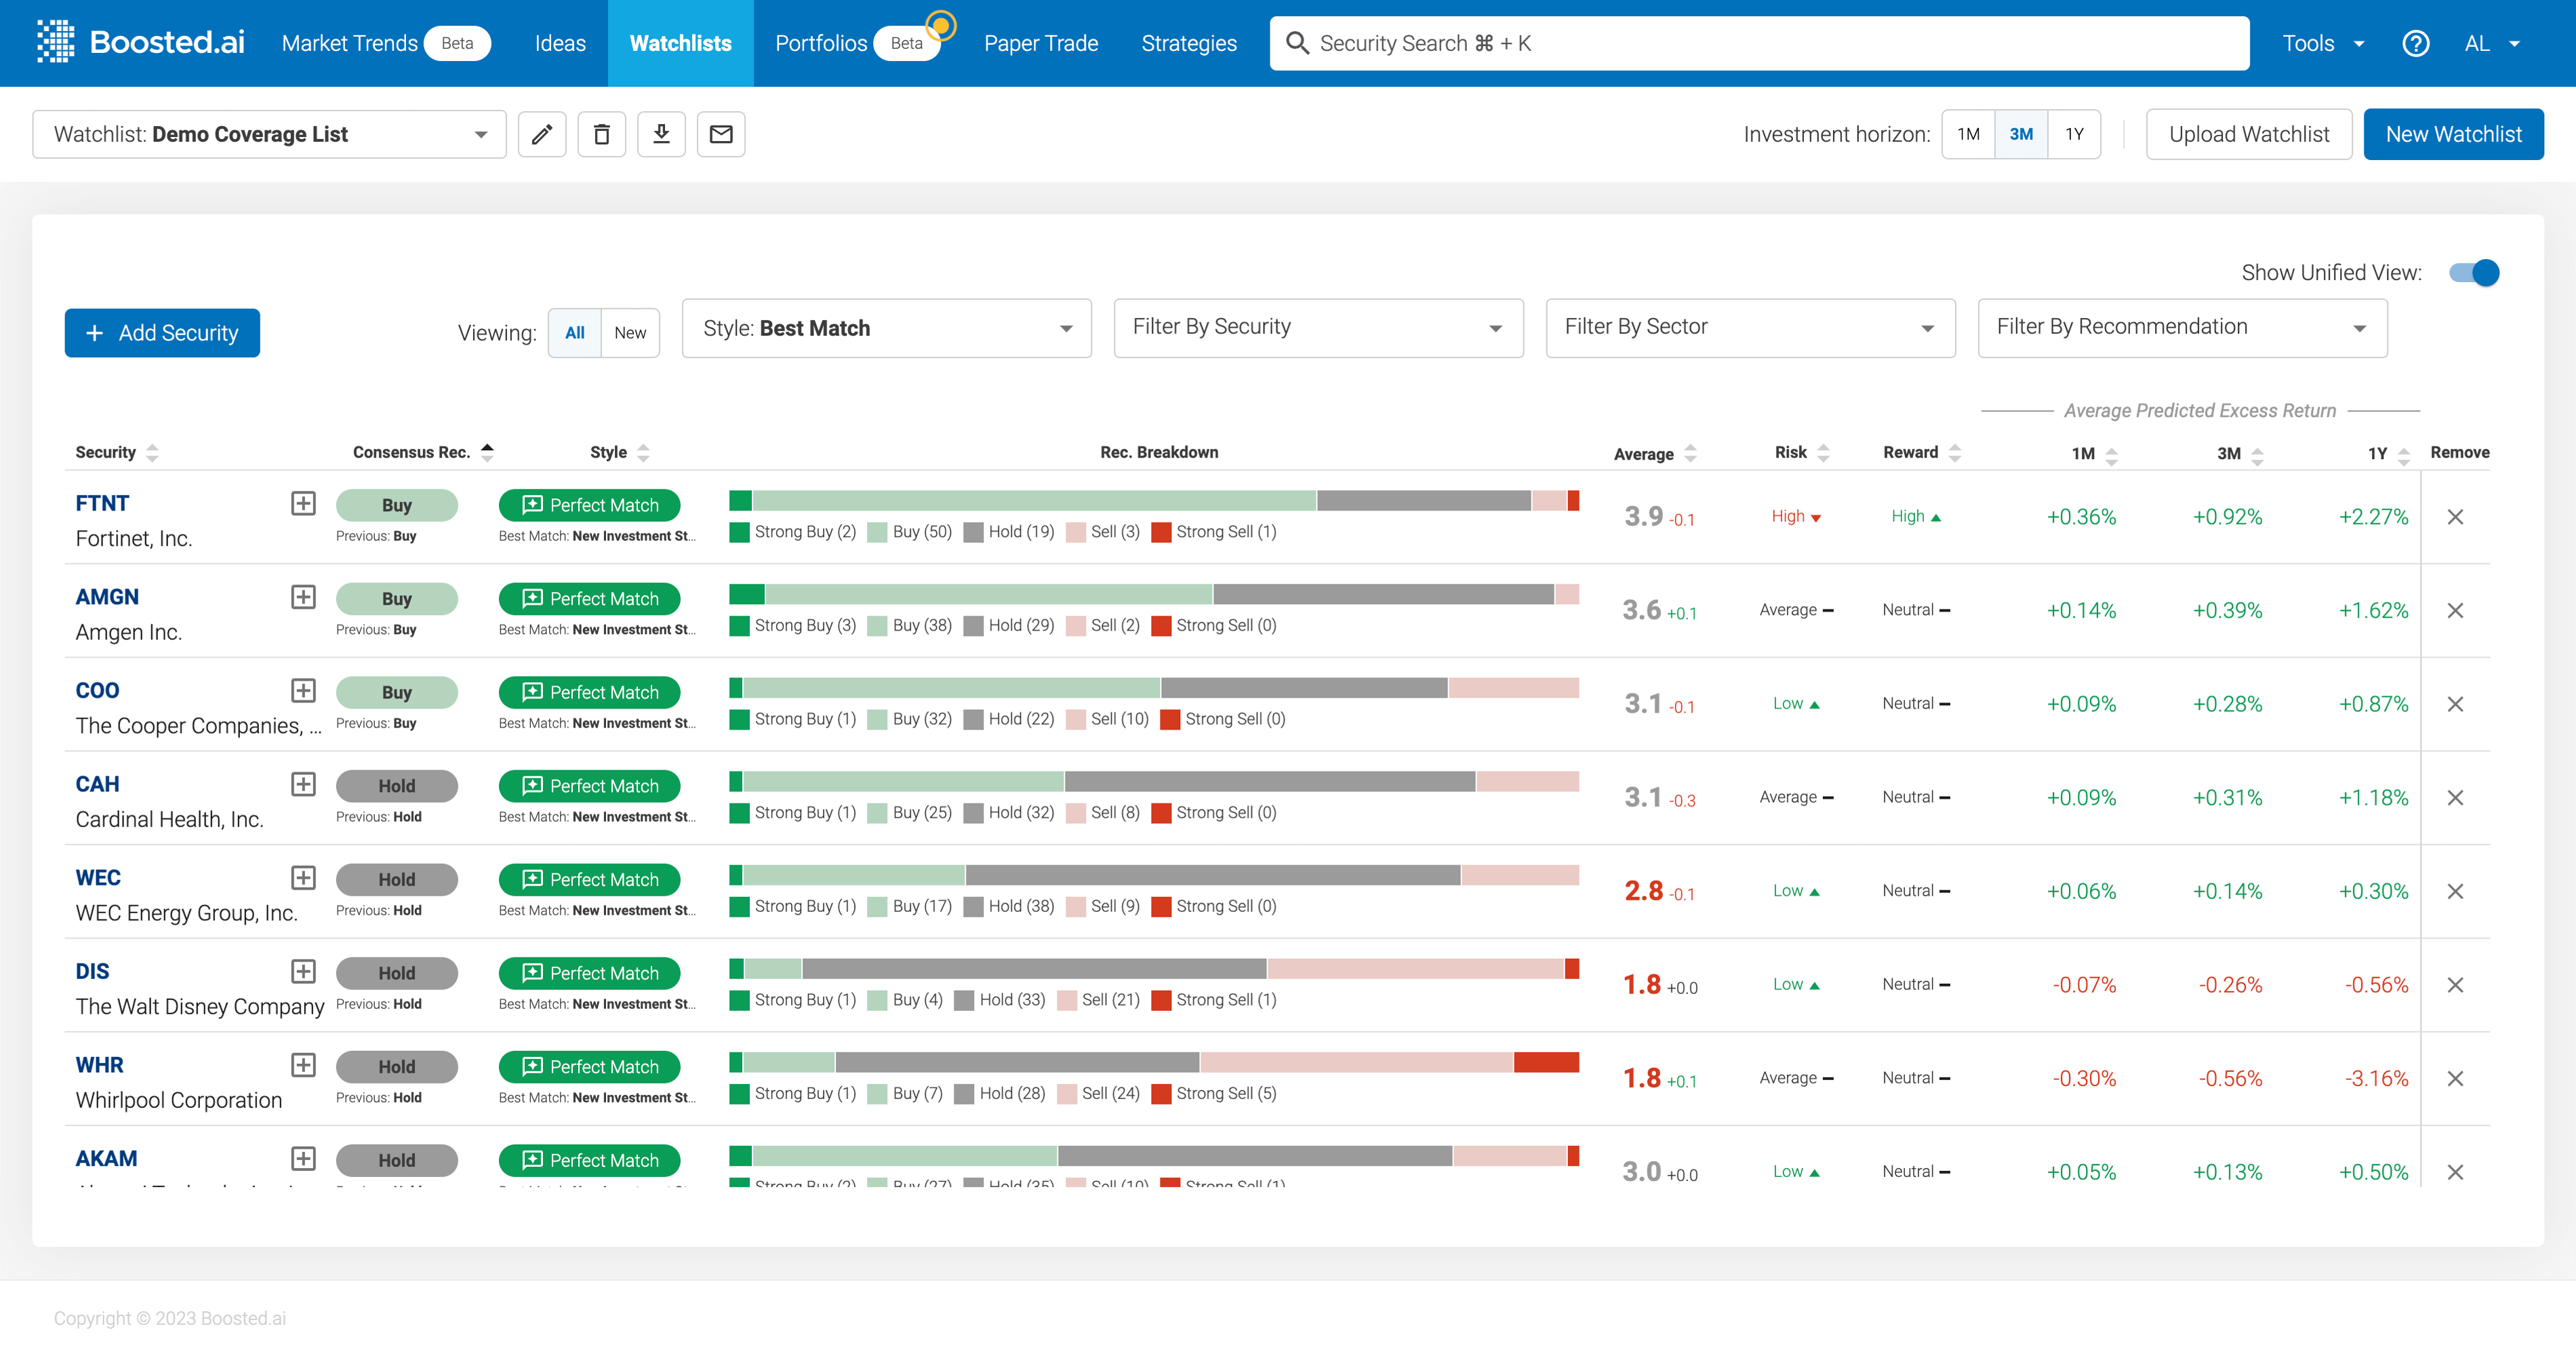Screen dimensions: 2576x1356
Task: Open the Strategies tab
Action: pyautogui.click(x=1188, y=43)
